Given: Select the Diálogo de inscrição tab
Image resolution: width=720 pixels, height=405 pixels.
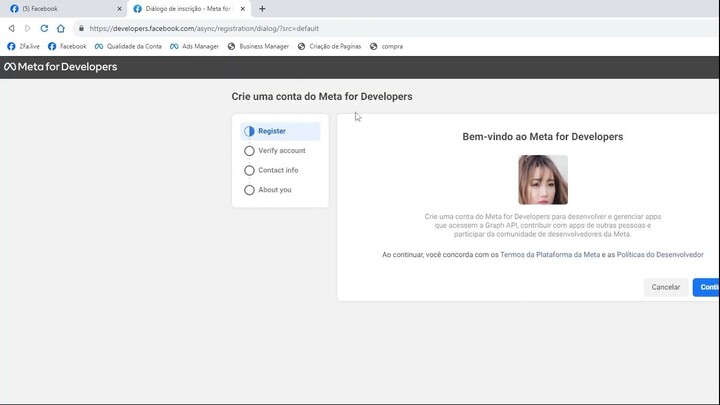Looking at the screenshot, I should click(x=188, y=9).
